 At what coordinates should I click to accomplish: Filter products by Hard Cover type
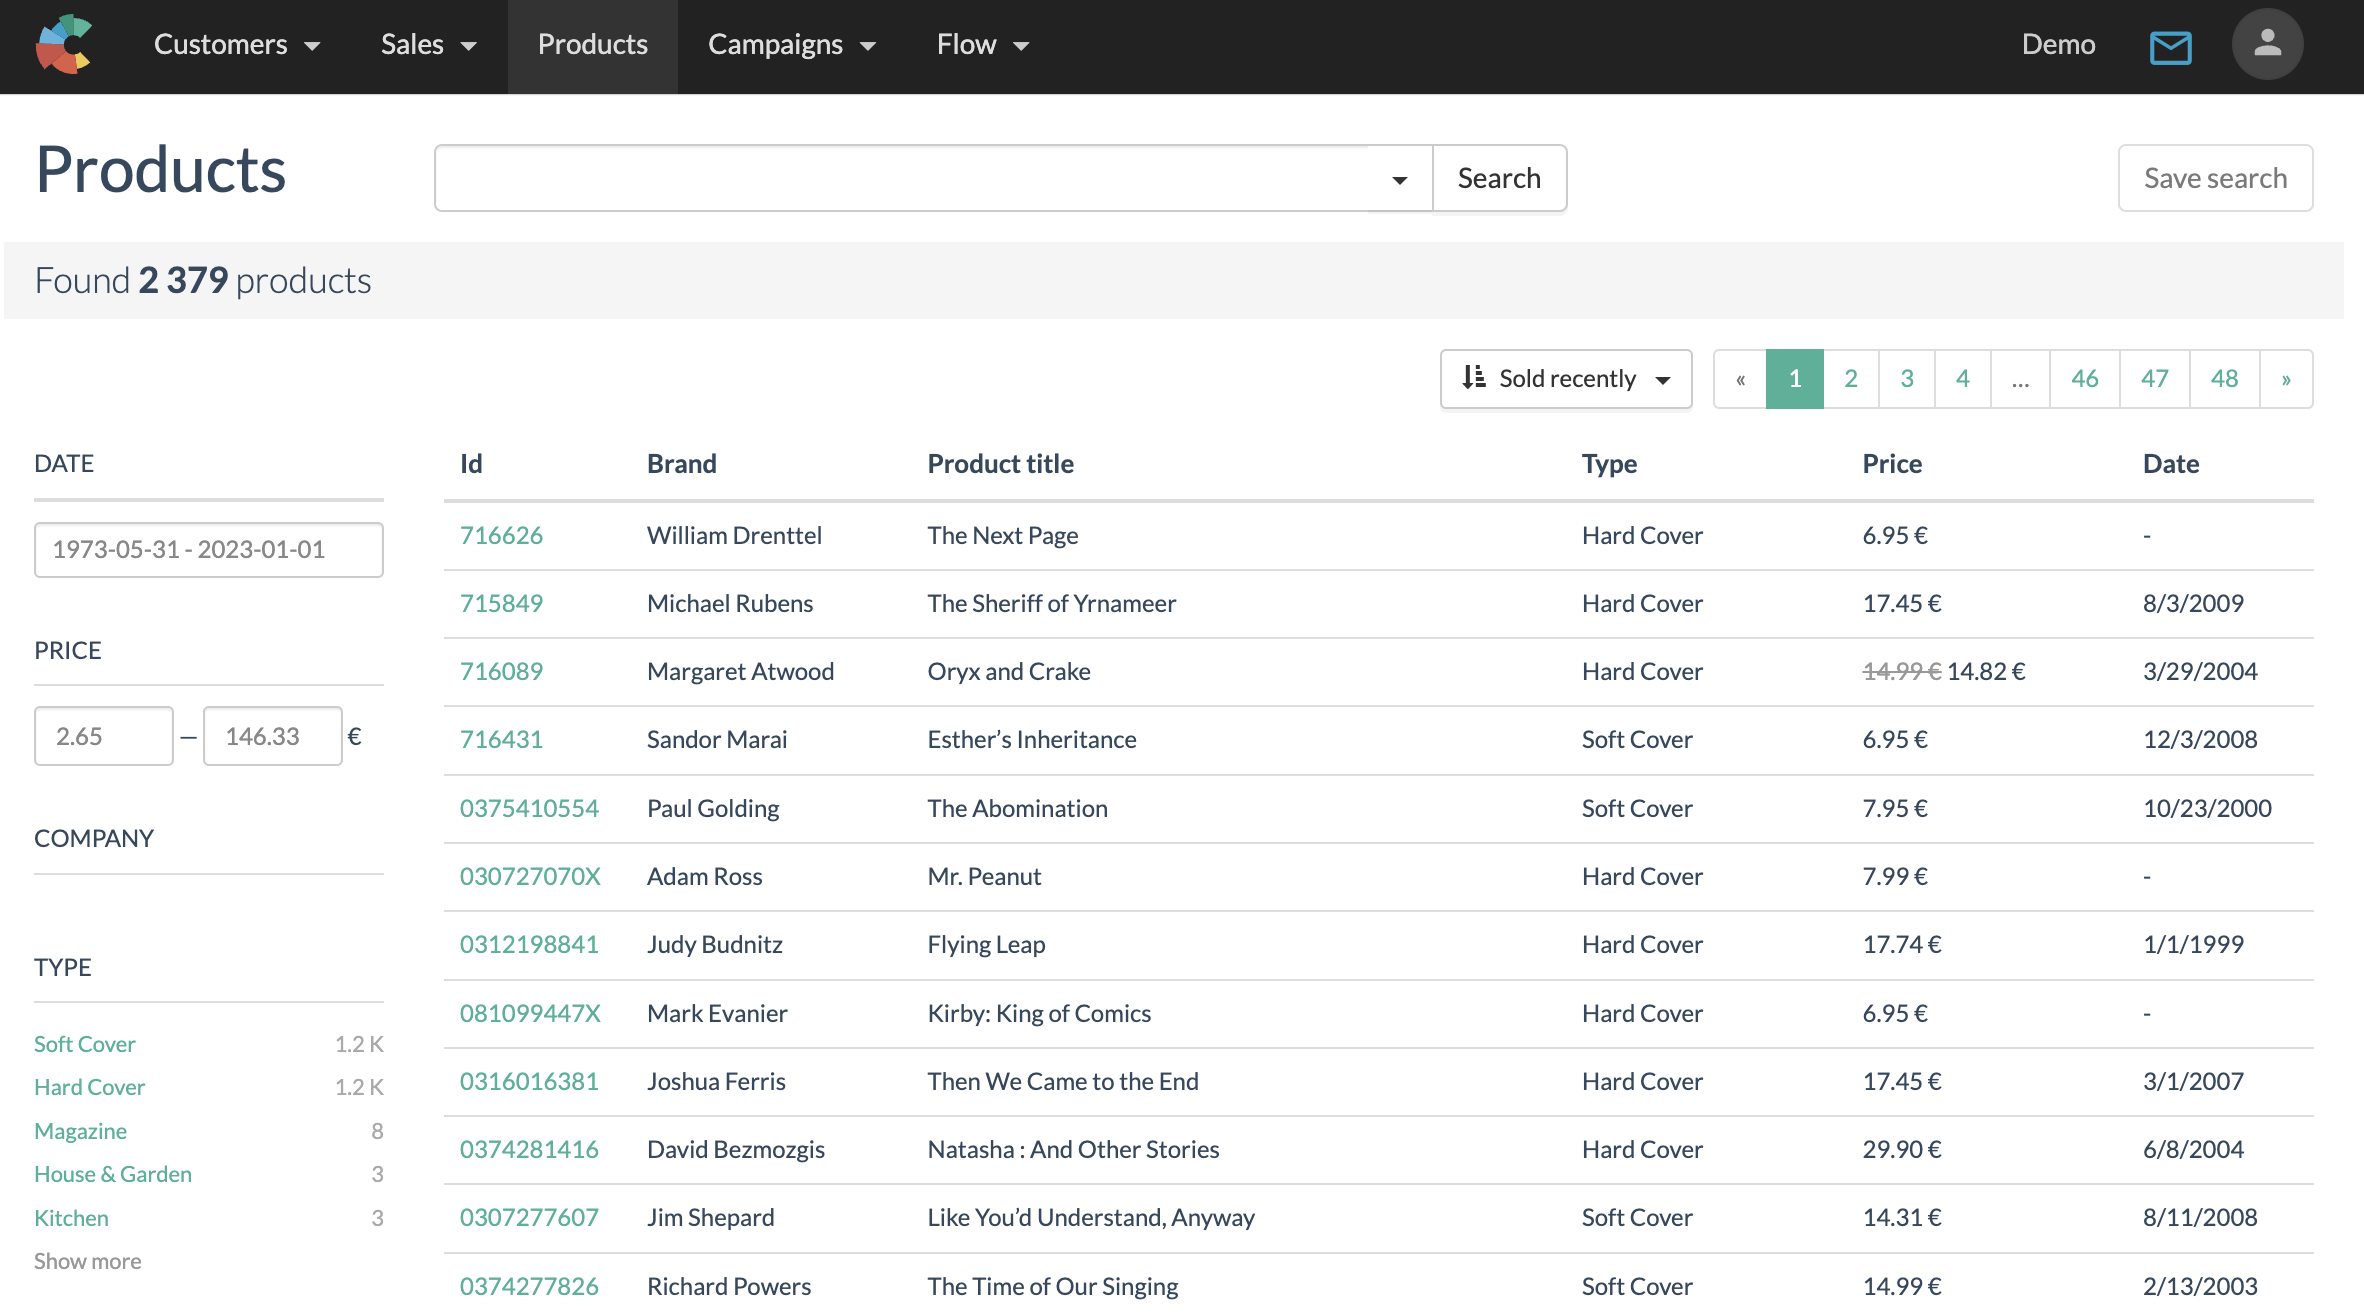pyautogui.click(x=89, y=1086)
